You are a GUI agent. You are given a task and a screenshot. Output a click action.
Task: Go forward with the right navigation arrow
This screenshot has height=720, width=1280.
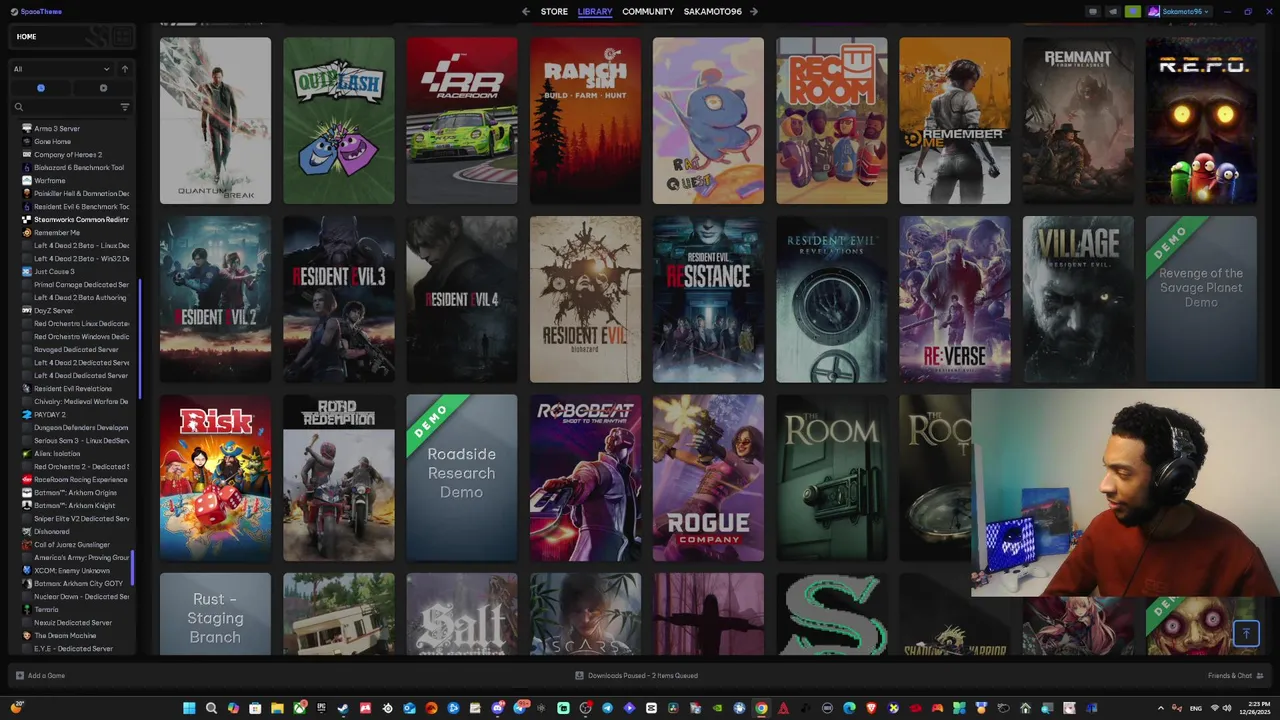(754, 12)
